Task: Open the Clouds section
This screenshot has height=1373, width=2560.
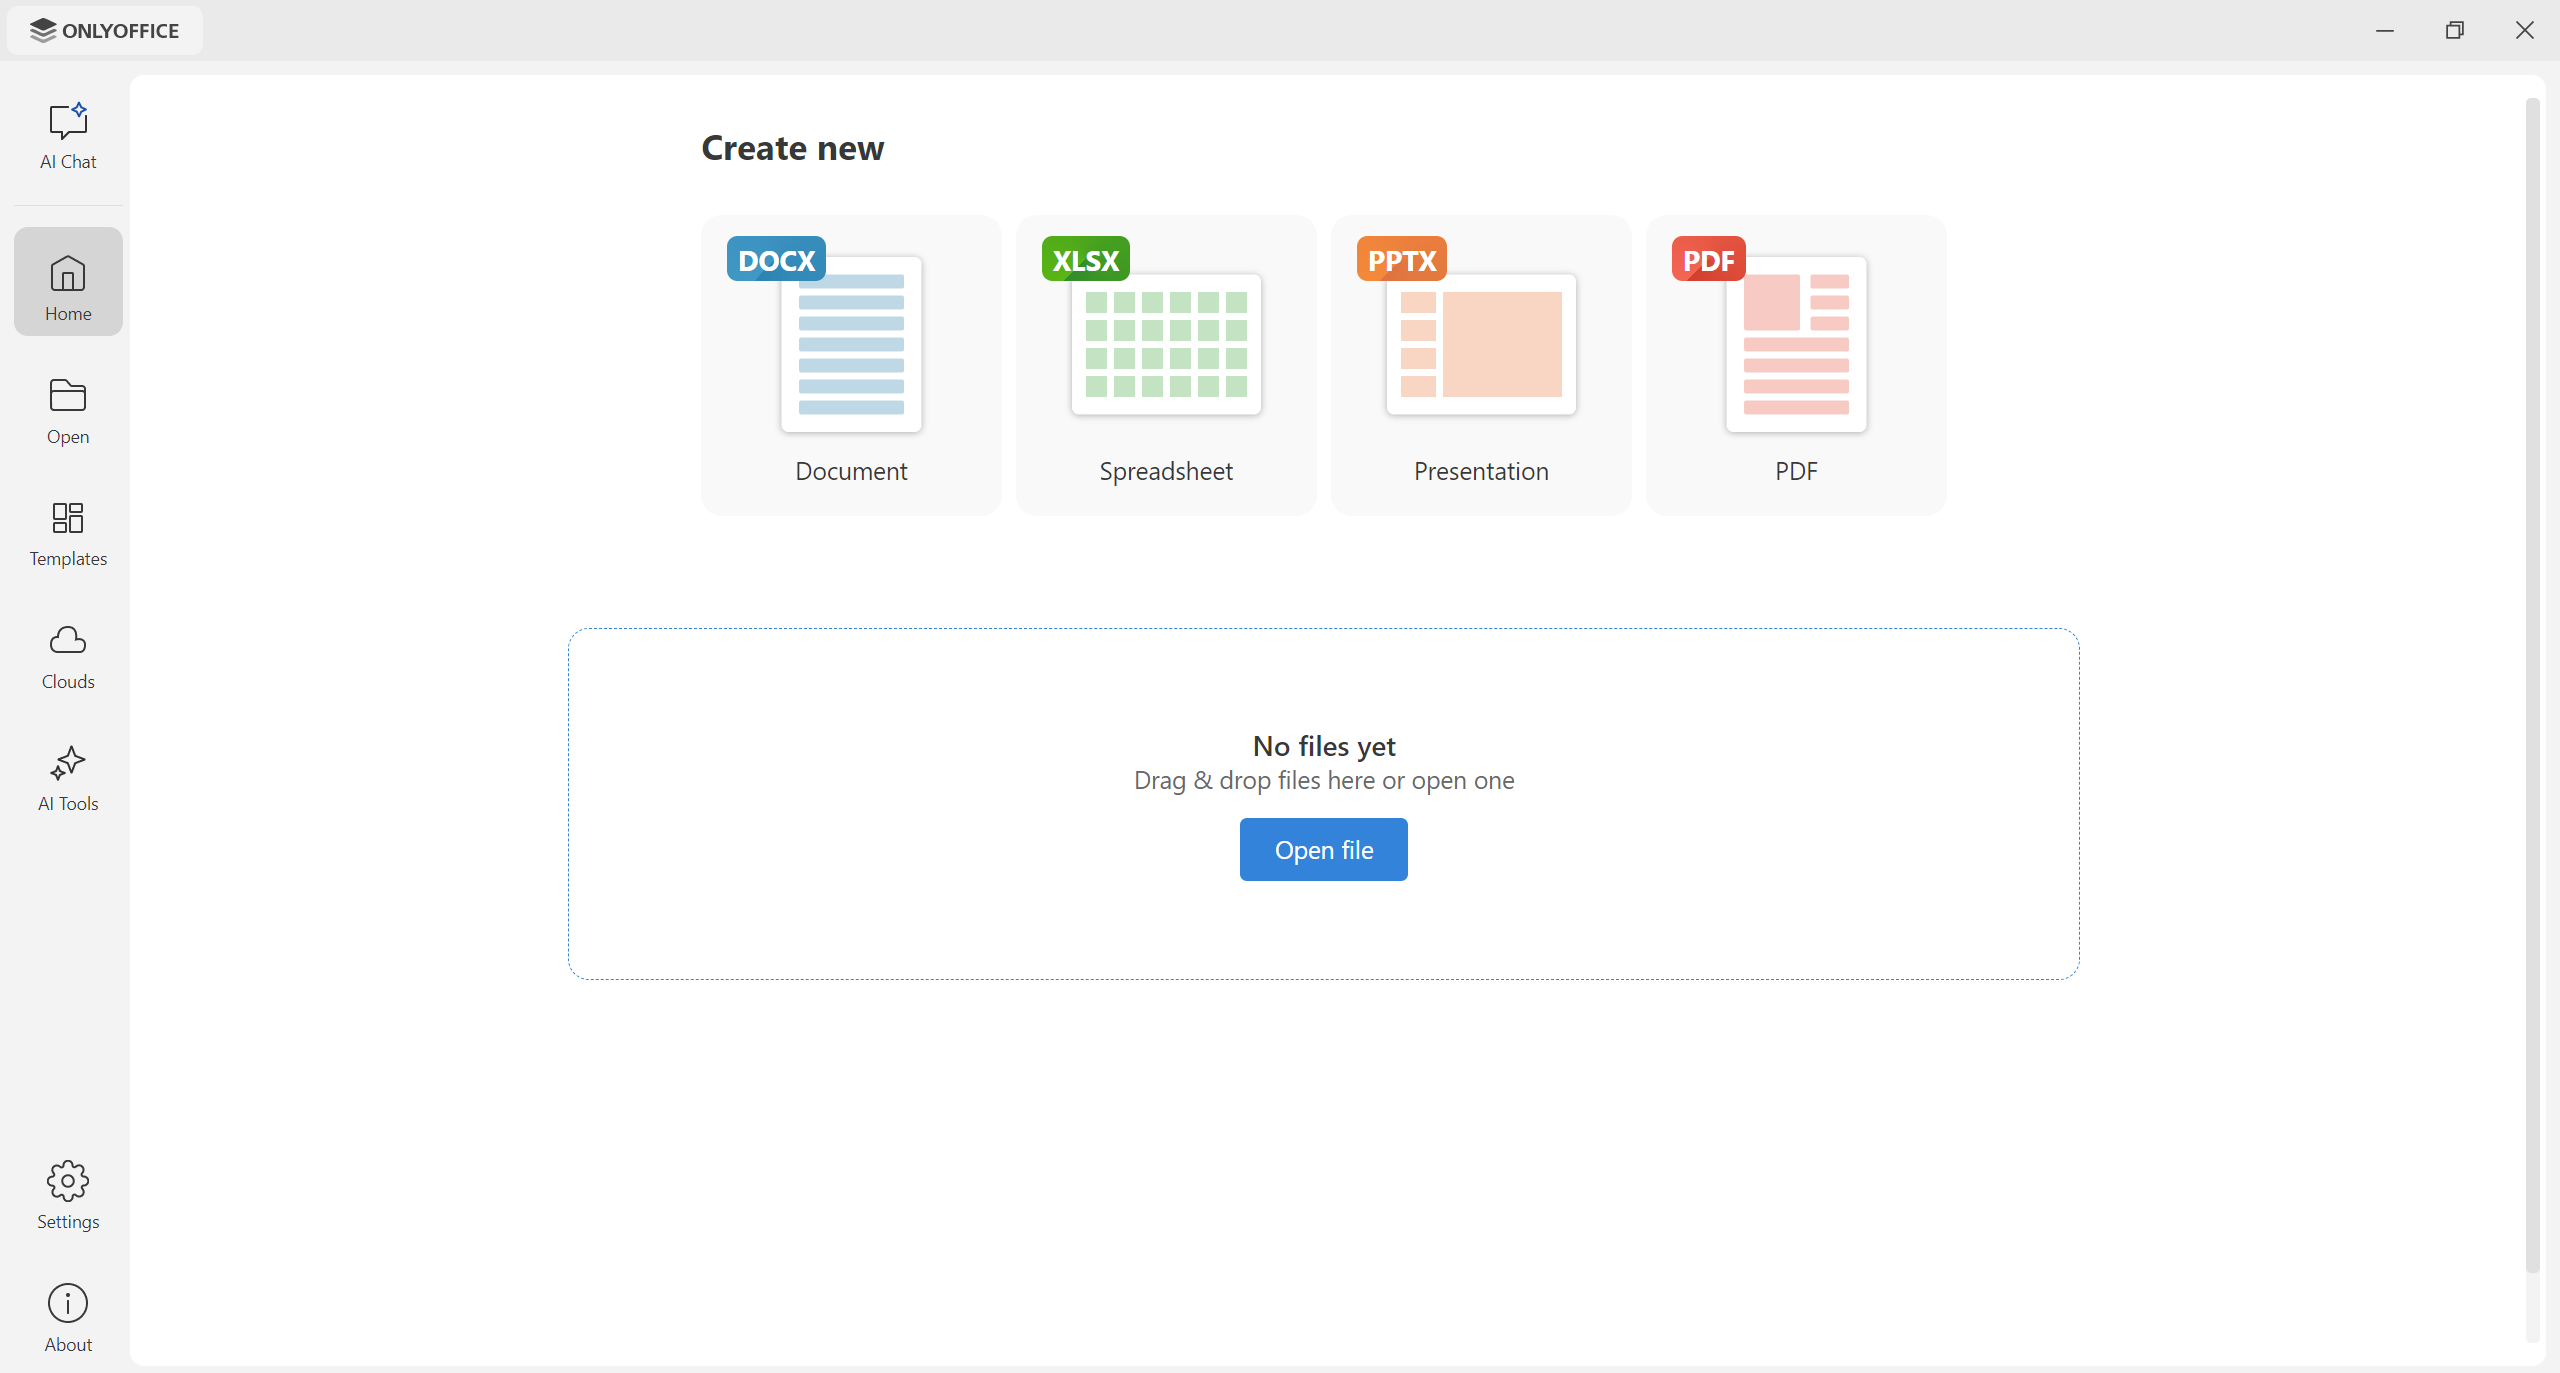Action: (x=68, y=657)
